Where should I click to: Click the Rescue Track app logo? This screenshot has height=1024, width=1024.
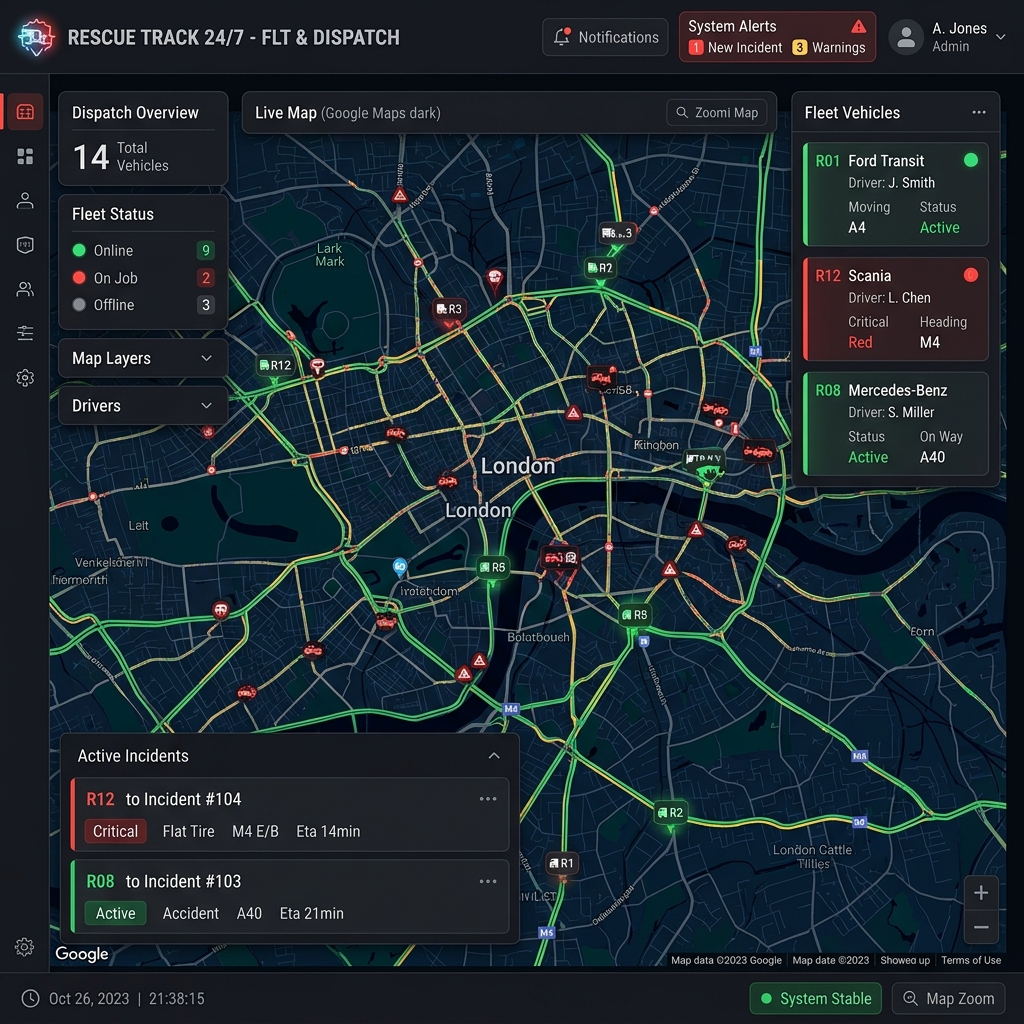click(x=36, y=37)
